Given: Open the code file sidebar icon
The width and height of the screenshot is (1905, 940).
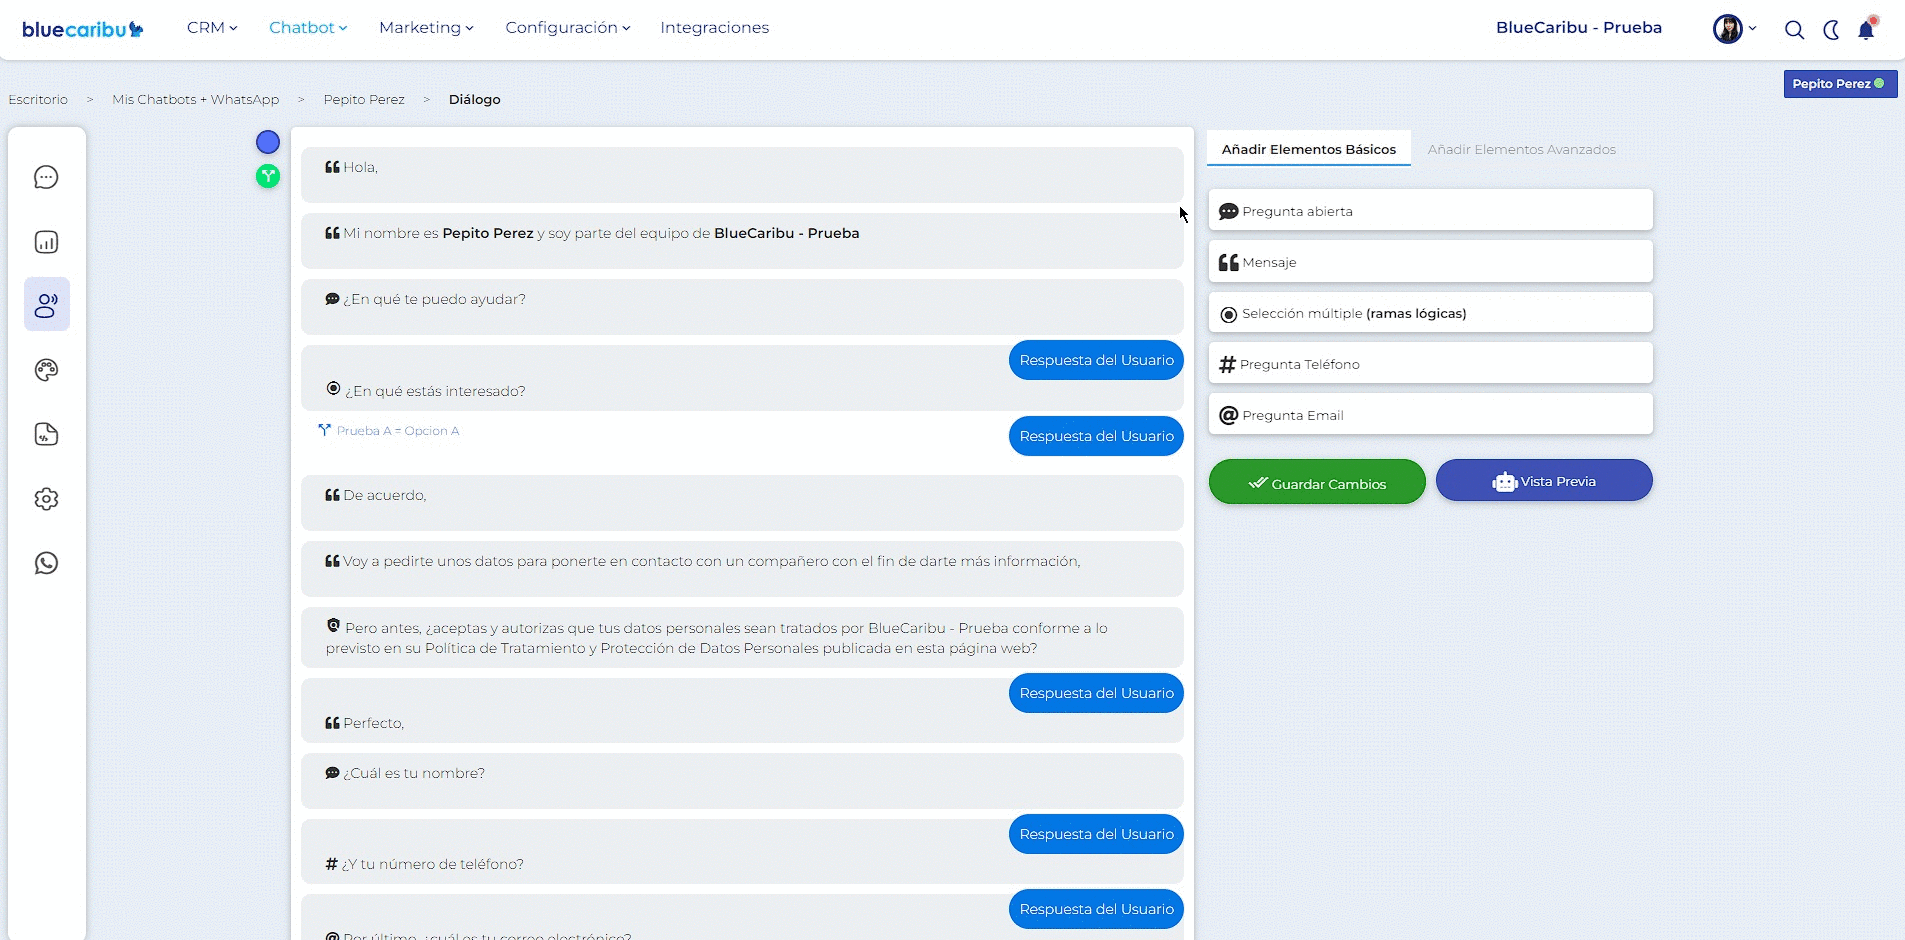Looking at the screenshot, I should tap(46, 434).
